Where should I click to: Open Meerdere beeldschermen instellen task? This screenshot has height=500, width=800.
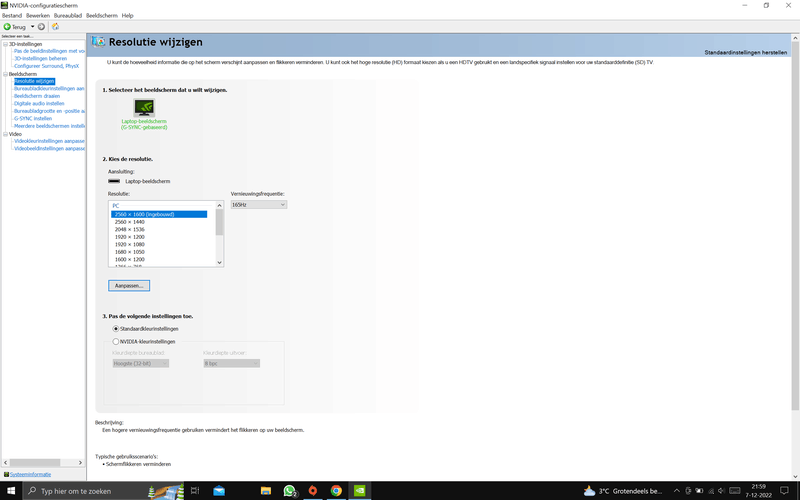tap(49, 126)
